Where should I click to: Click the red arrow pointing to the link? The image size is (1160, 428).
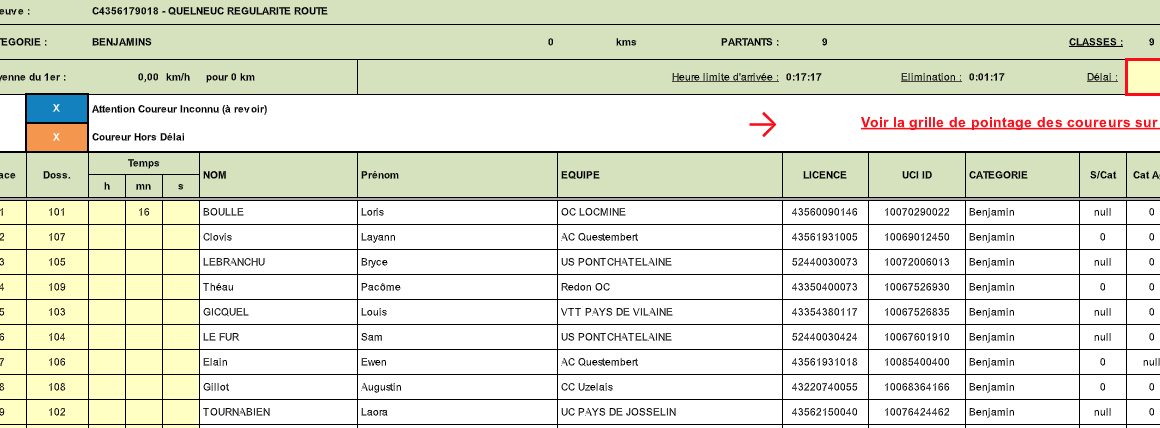coord(763,124)
